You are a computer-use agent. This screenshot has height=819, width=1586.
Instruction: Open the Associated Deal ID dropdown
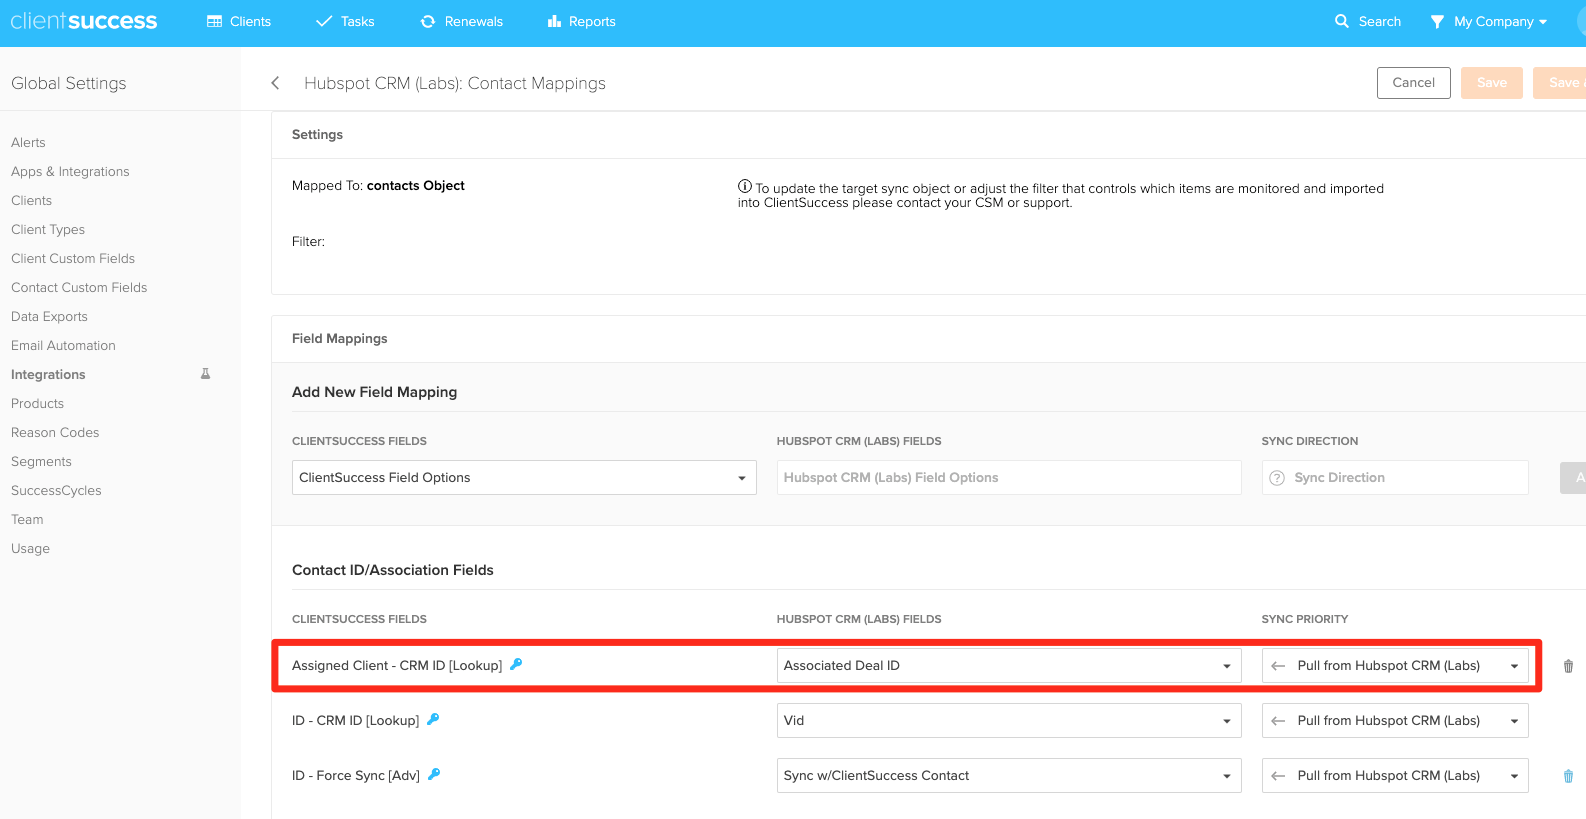click(x=1009, y=666)
